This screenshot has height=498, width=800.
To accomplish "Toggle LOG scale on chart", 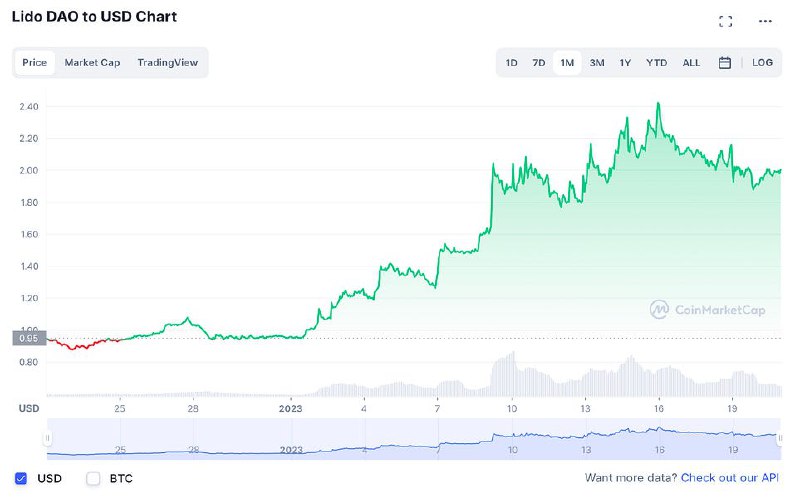I will 762,63.
